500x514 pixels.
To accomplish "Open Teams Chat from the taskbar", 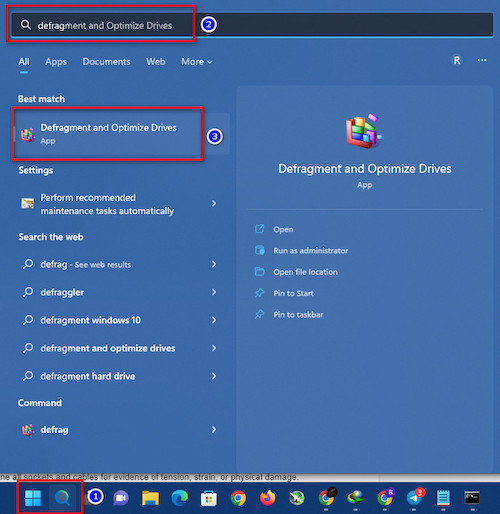I will click(121, 498).
